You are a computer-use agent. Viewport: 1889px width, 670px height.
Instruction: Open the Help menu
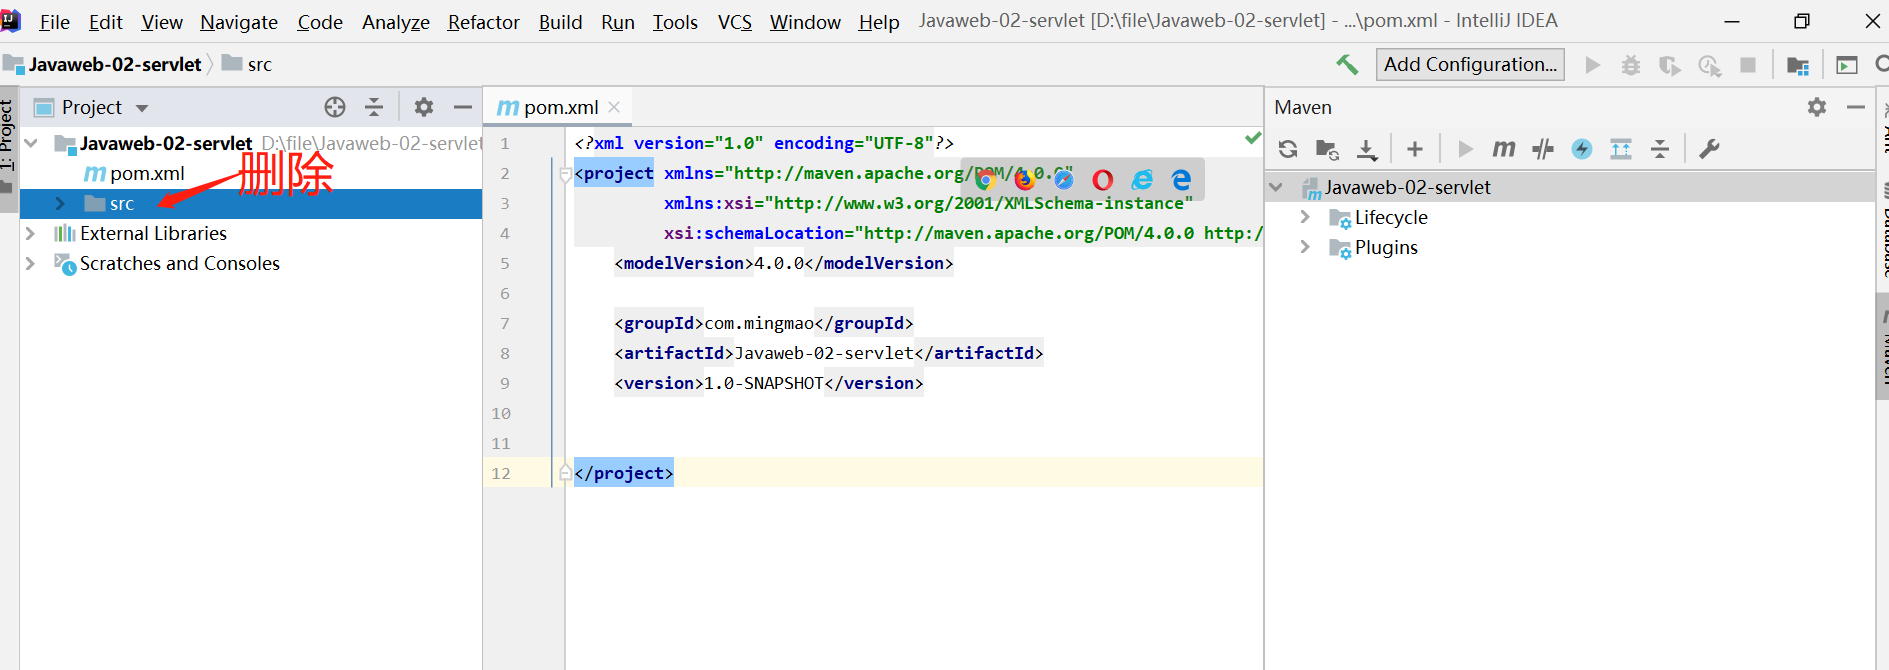coord(879,22)
